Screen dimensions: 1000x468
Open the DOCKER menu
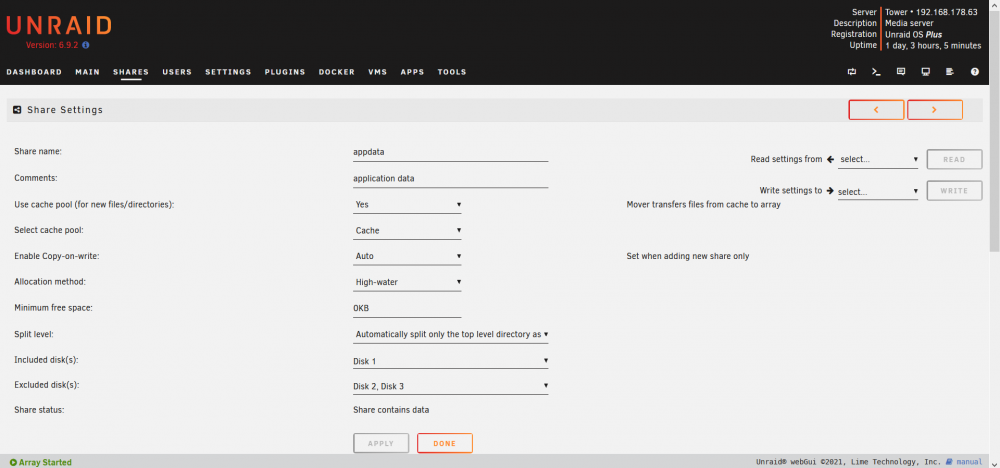pyautogui.click(x=337, y=72)
